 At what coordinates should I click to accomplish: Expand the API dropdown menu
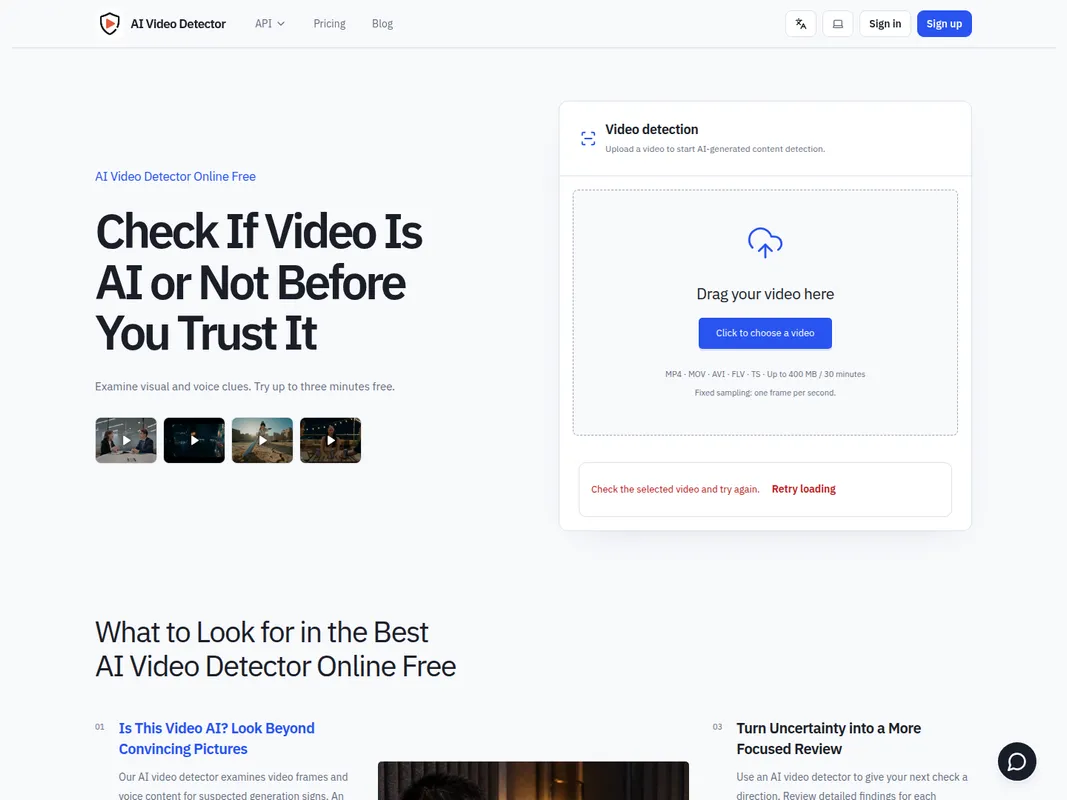269,24
